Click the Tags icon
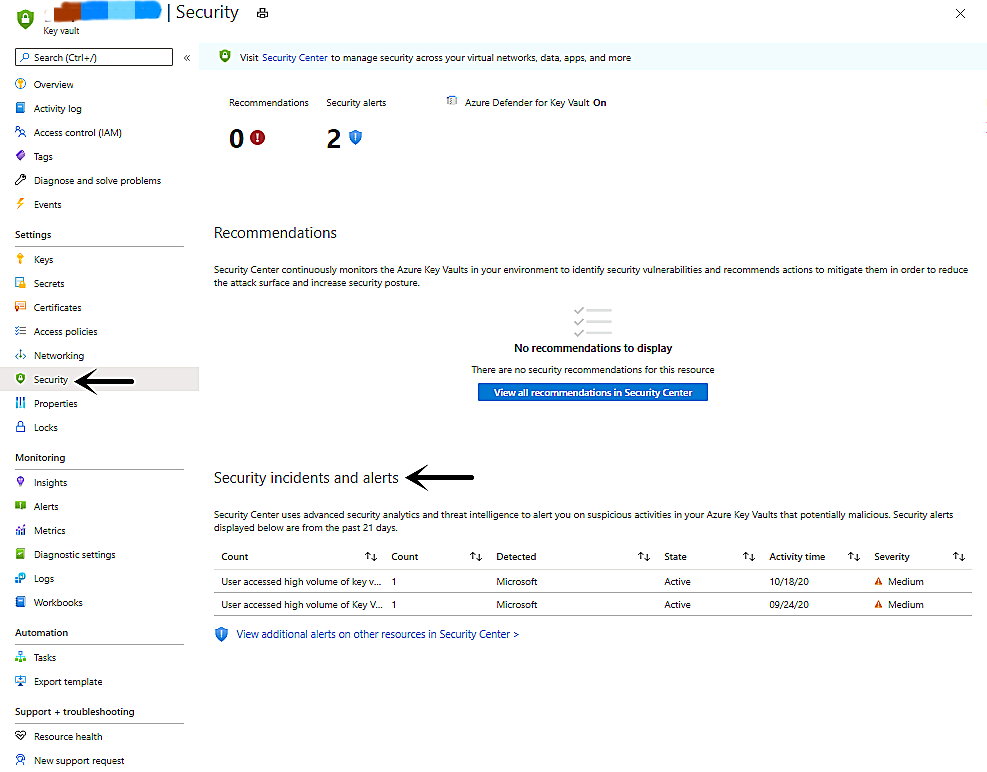987x772 pixels. coord(21,156)
